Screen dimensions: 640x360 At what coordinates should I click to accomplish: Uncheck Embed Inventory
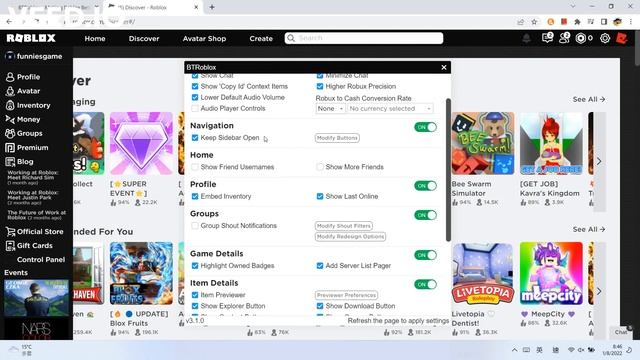coord(195,196)
